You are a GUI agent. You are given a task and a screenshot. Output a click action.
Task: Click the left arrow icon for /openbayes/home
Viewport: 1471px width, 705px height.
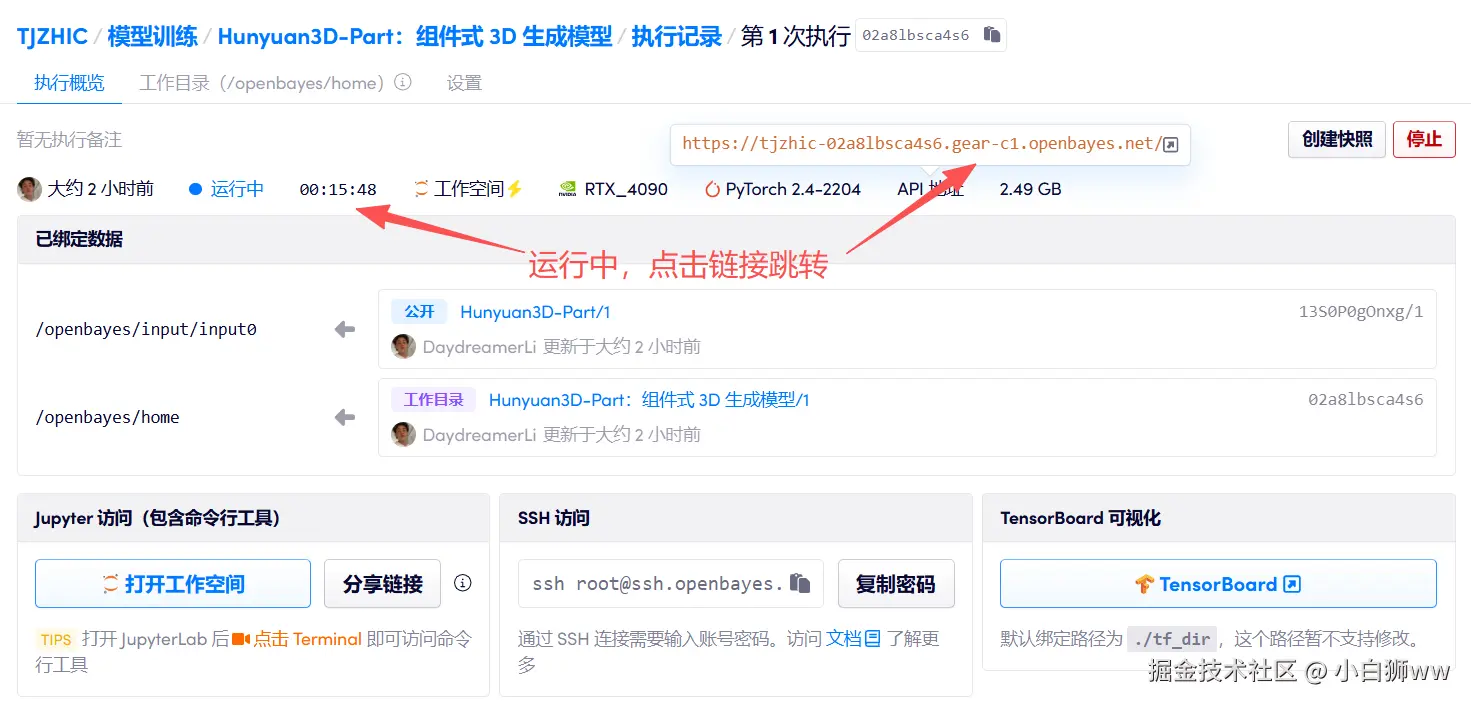345,417
